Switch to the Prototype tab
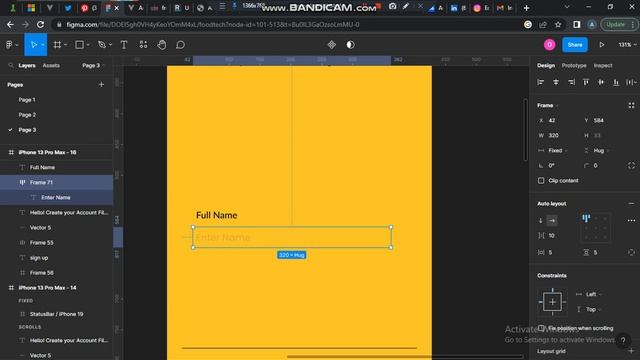Image resolution: width=640 pixels, height=360 pixels. [x=574, y=65]
